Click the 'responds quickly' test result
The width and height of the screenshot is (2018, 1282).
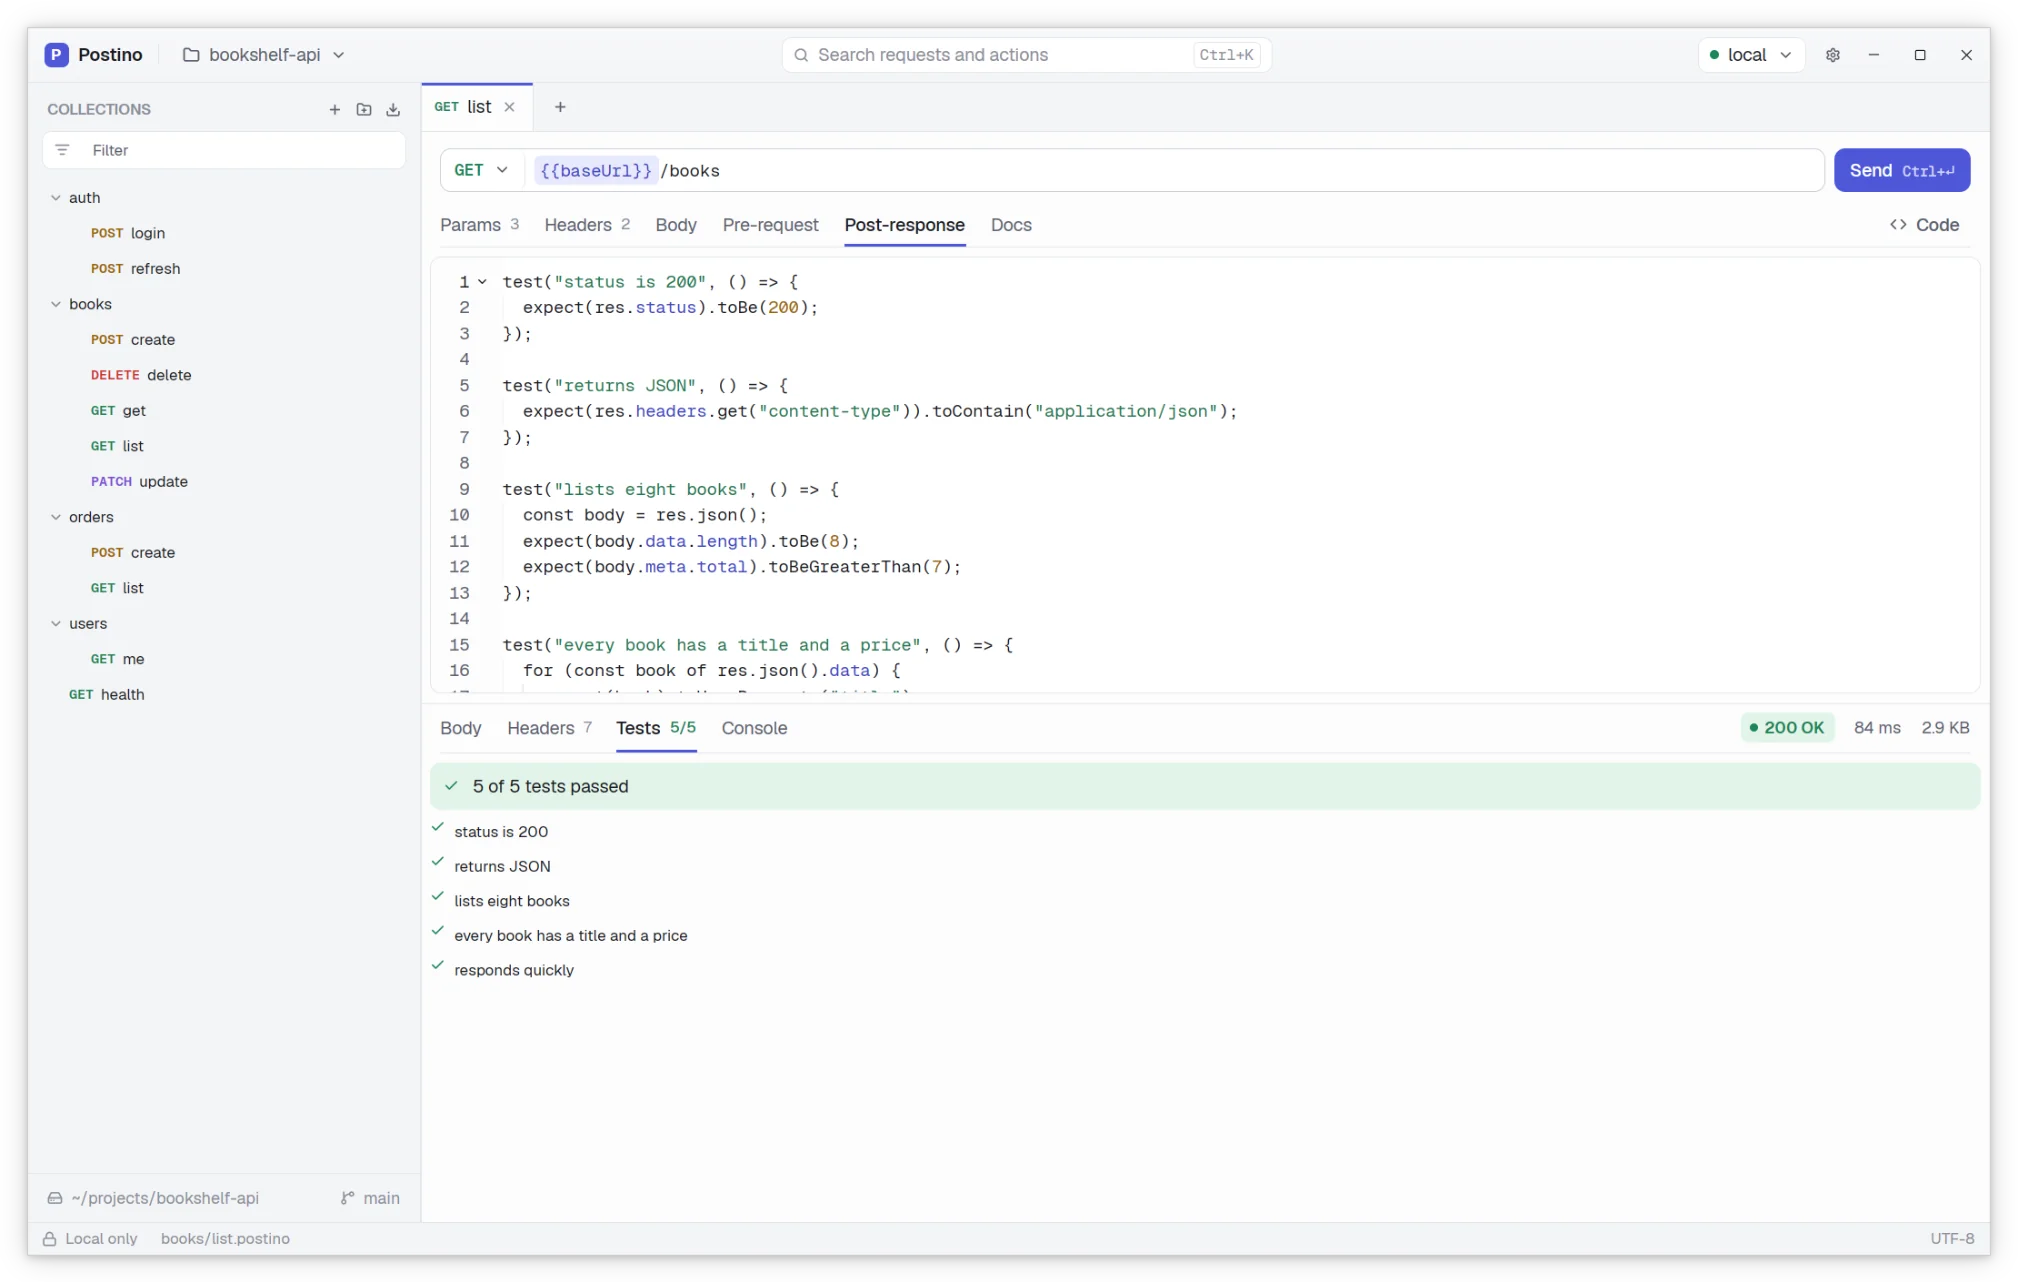[514, 970]
